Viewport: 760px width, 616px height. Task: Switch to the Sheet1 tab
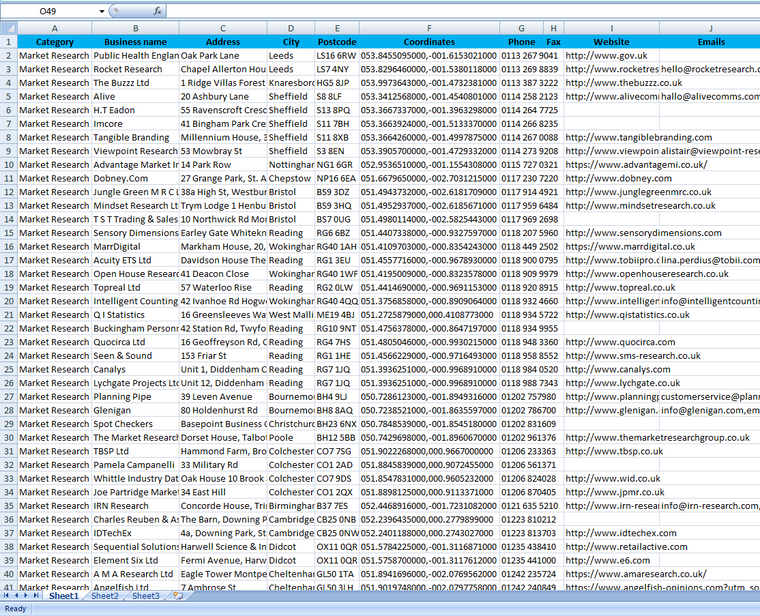click(63, 596)
